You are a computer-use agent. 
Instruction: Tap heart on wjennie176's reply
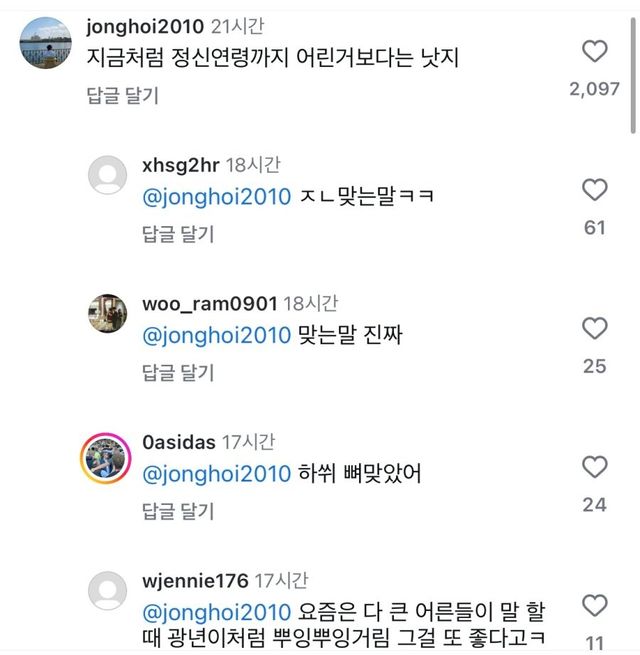tap(594, 605)
